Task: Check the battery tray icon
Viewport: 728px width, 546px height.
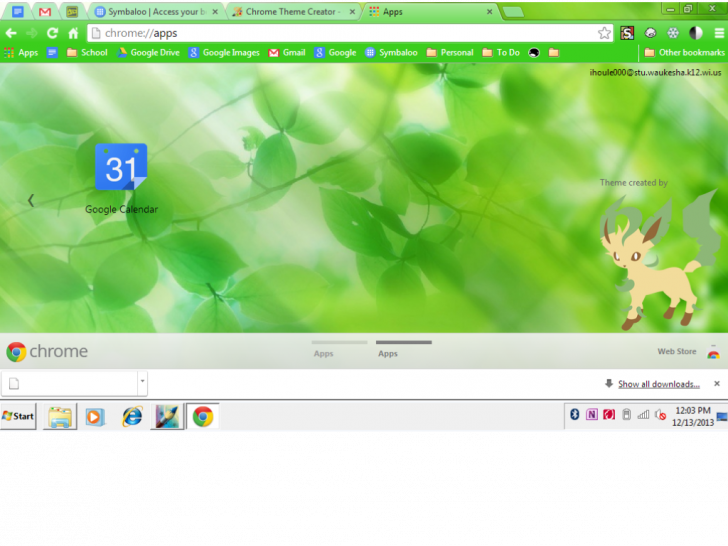Action: (626, 414)
